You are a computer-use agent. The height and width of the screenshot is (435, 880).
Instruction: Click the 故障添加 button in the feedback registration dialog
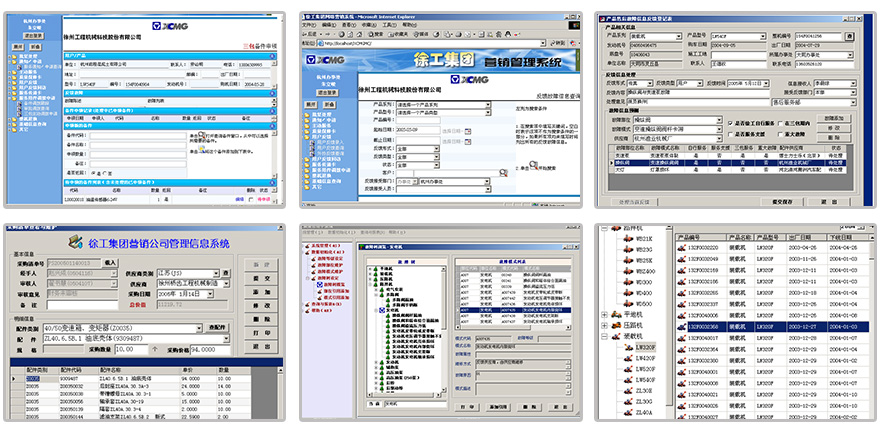(834, 118)
